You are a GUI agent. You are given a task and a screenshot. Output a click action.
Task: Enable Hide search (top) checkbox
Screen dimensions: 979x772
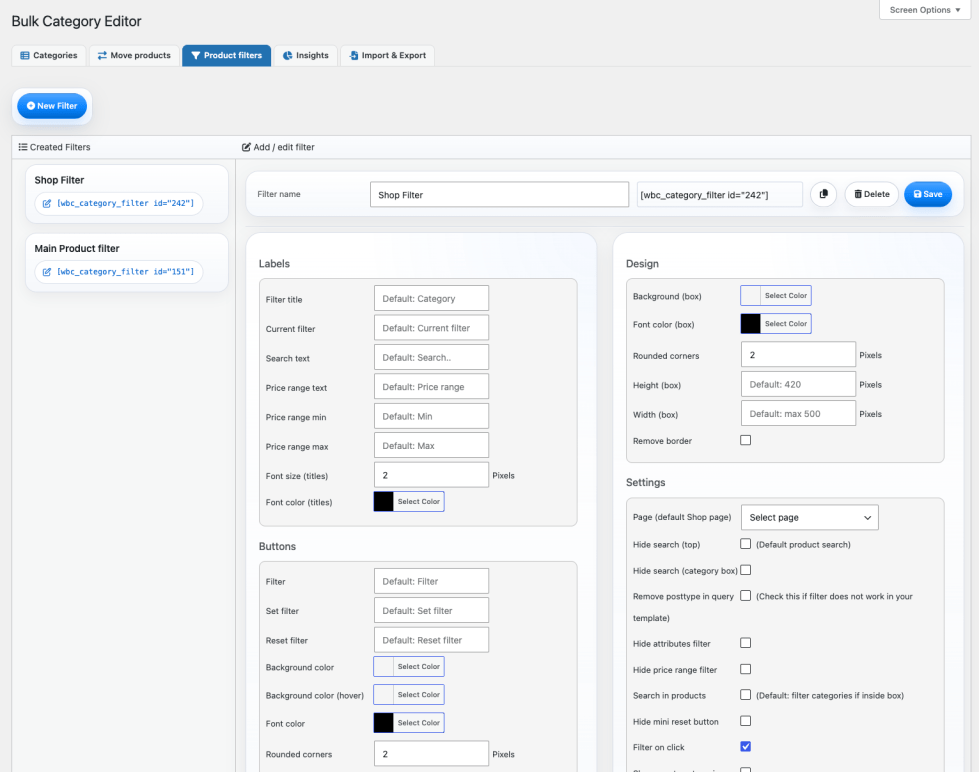click(745, 544)
